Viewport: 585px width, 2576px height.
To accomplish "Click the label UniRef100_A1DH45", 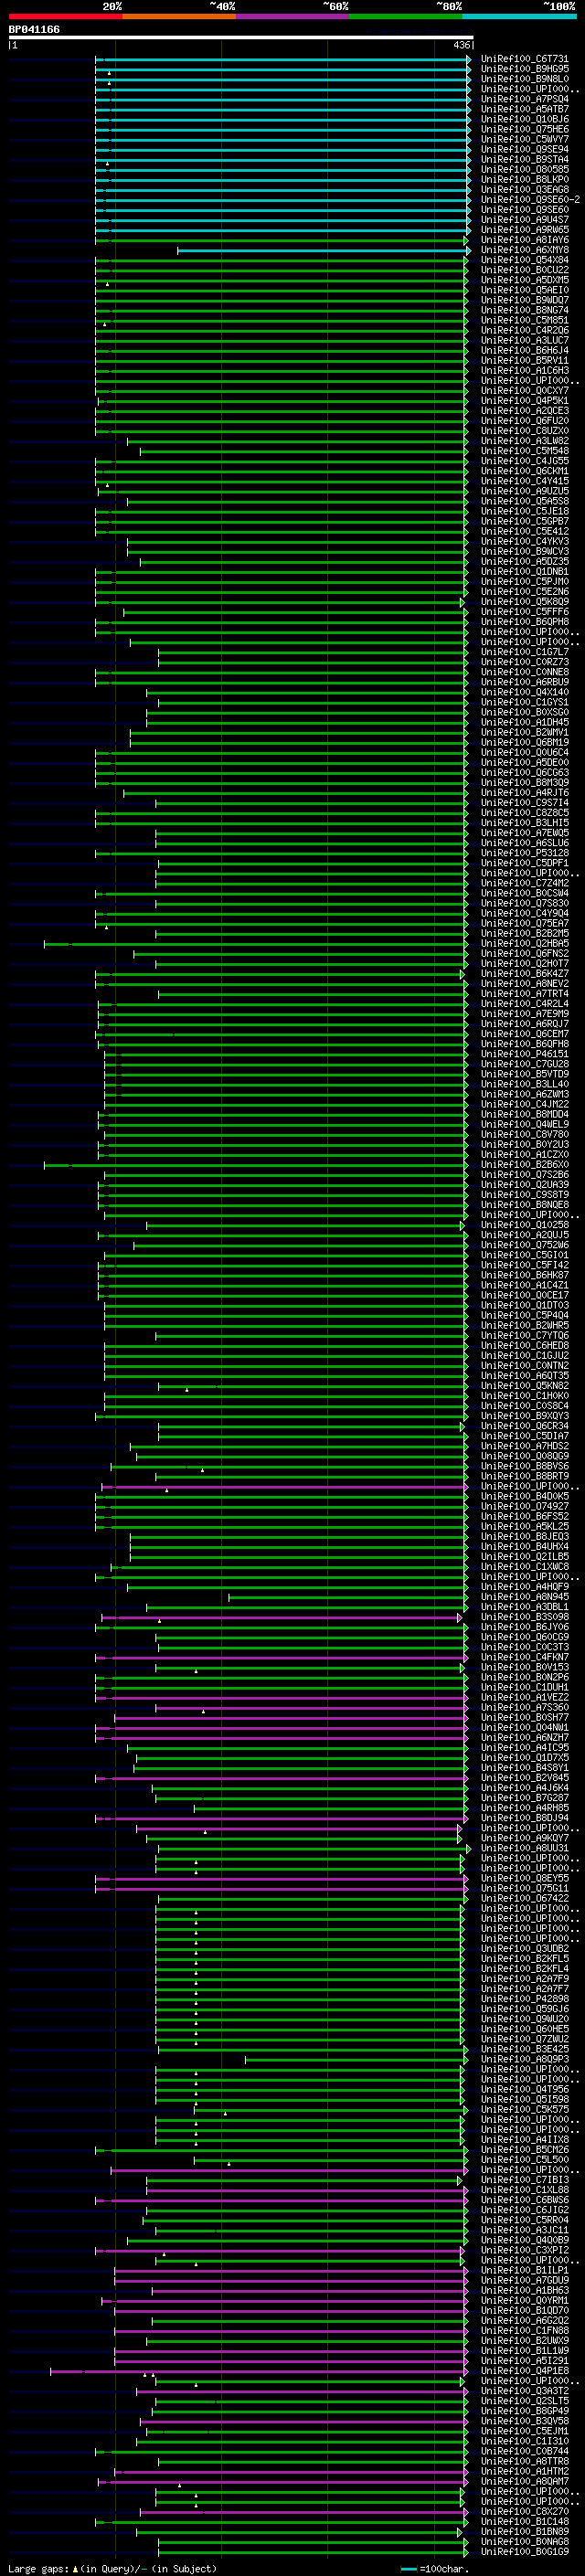I will [x=524, y=722].
